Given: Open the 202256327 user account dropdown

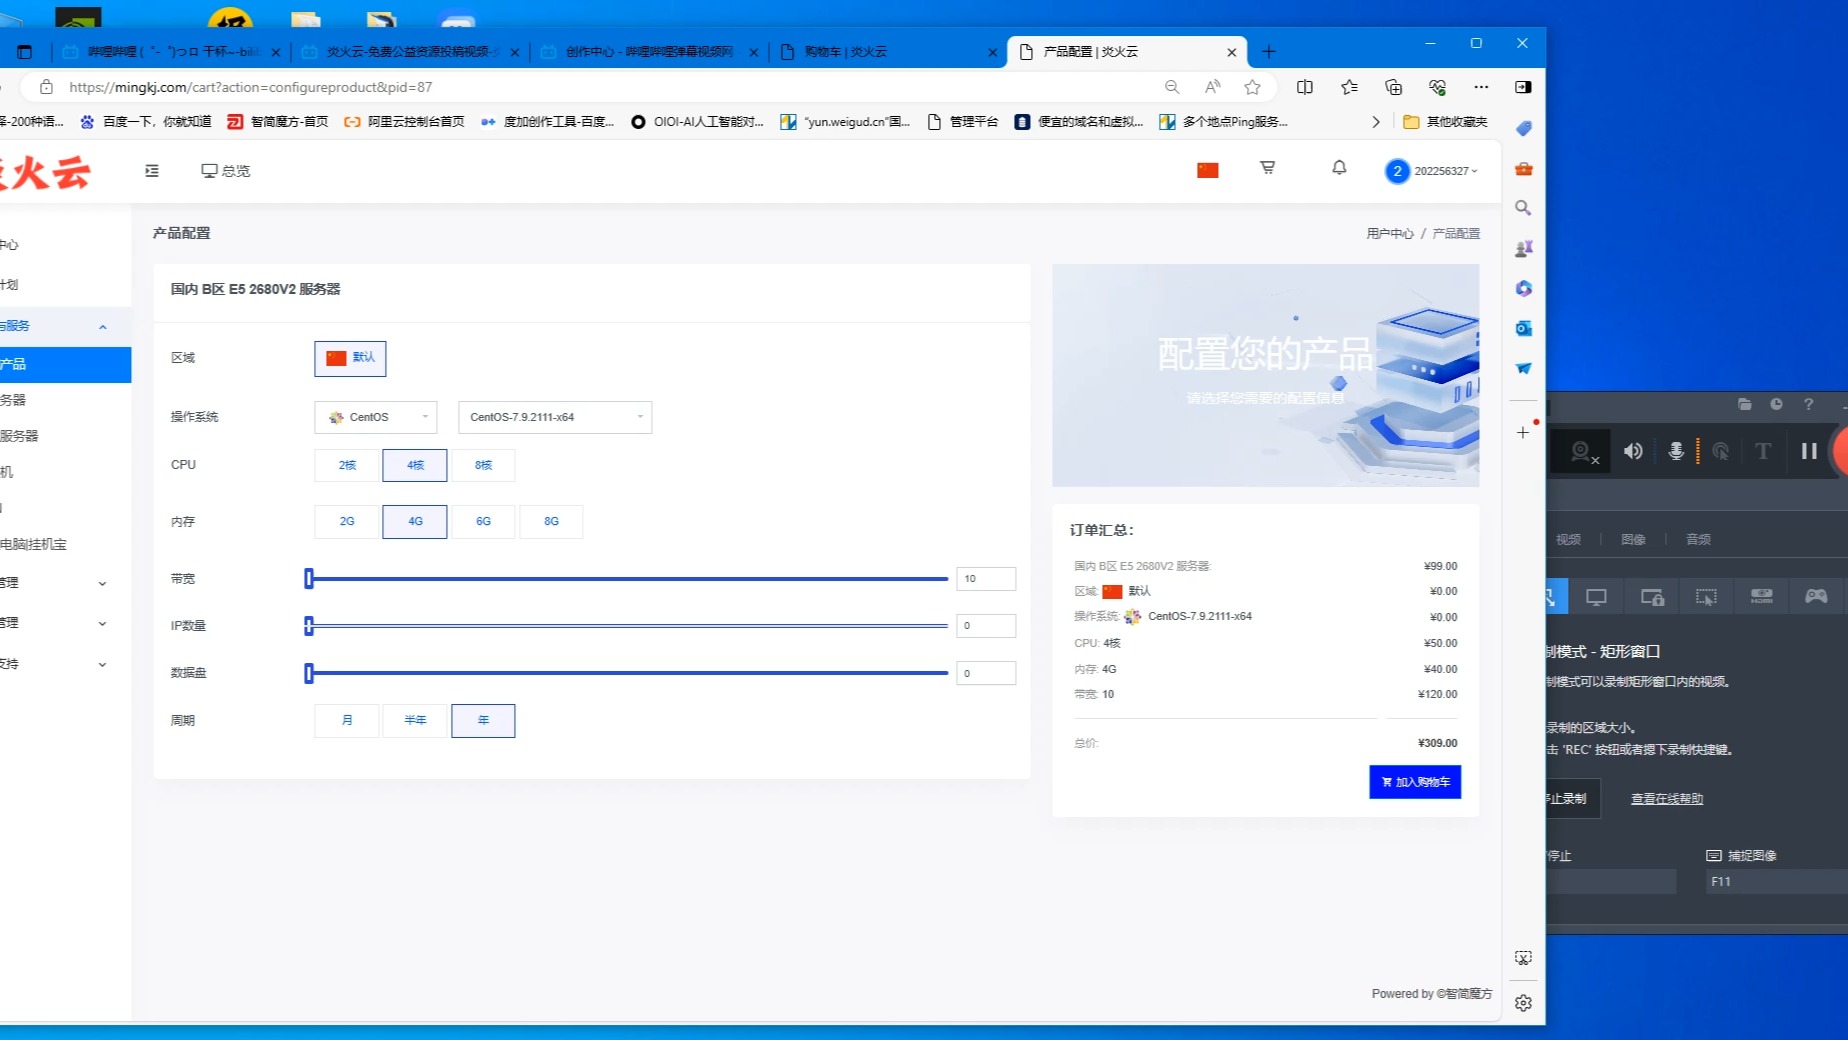Looking at the screenshot, I should 1432,171.
